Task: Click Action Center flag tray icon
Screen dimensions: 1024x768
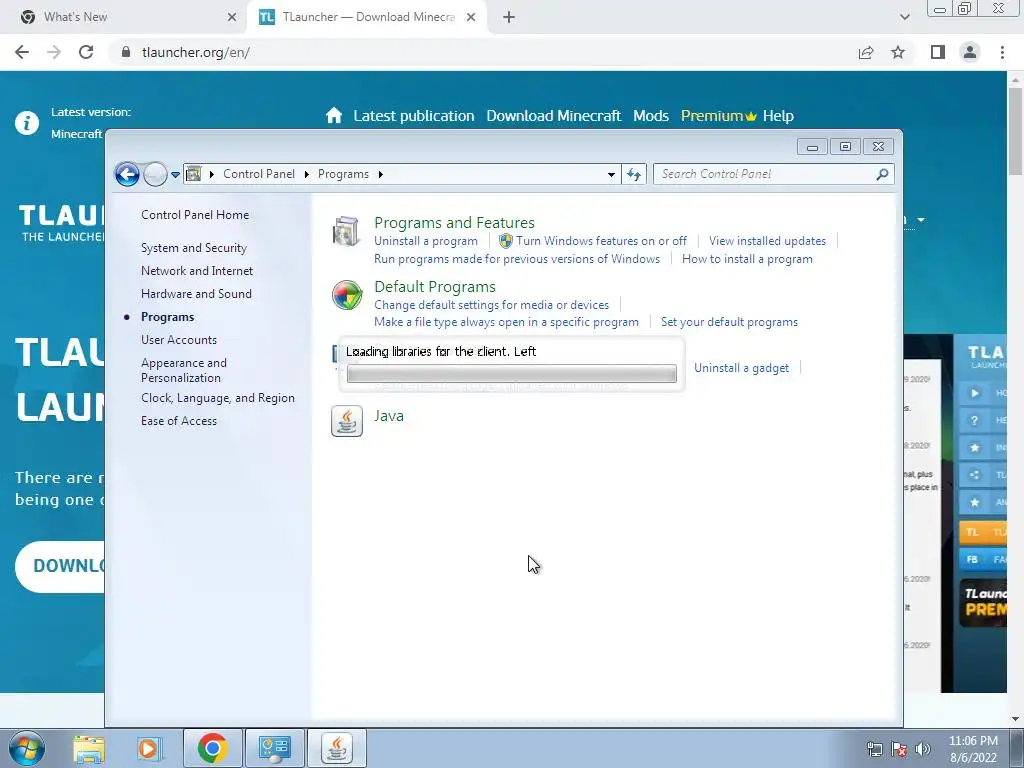Action: click(x=899, y=749)
